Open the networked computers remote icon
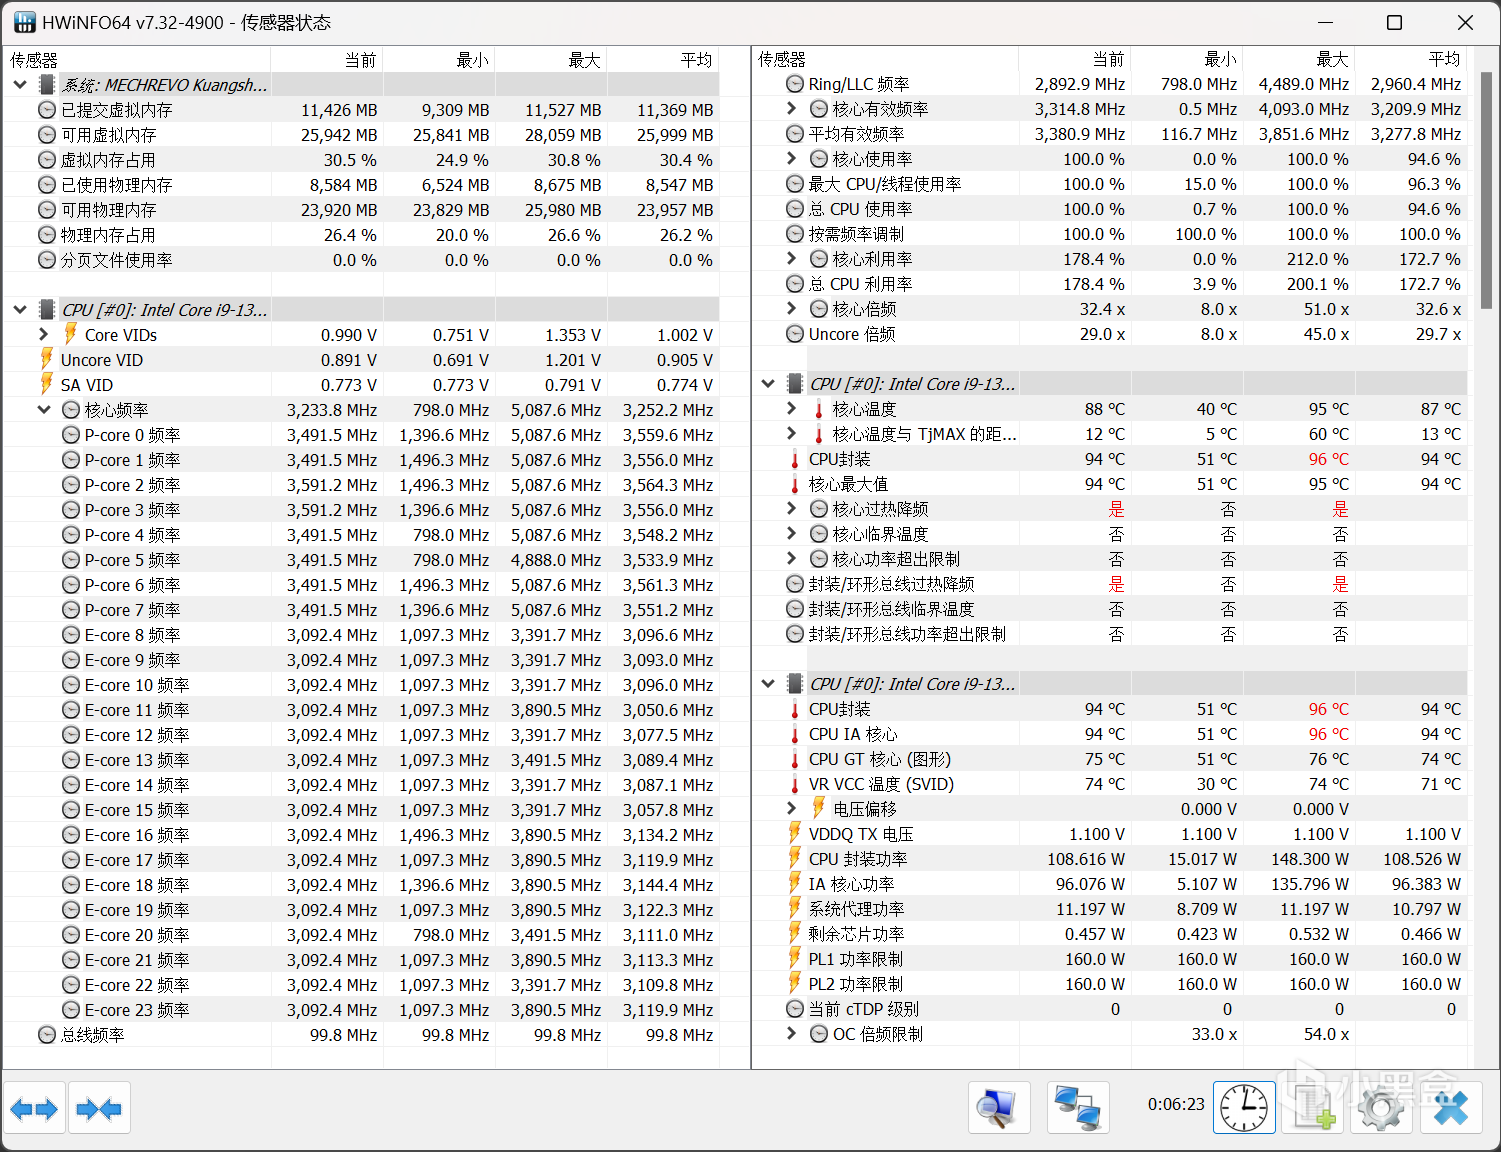1501x1152 pixels. tap(1078, 1108)
